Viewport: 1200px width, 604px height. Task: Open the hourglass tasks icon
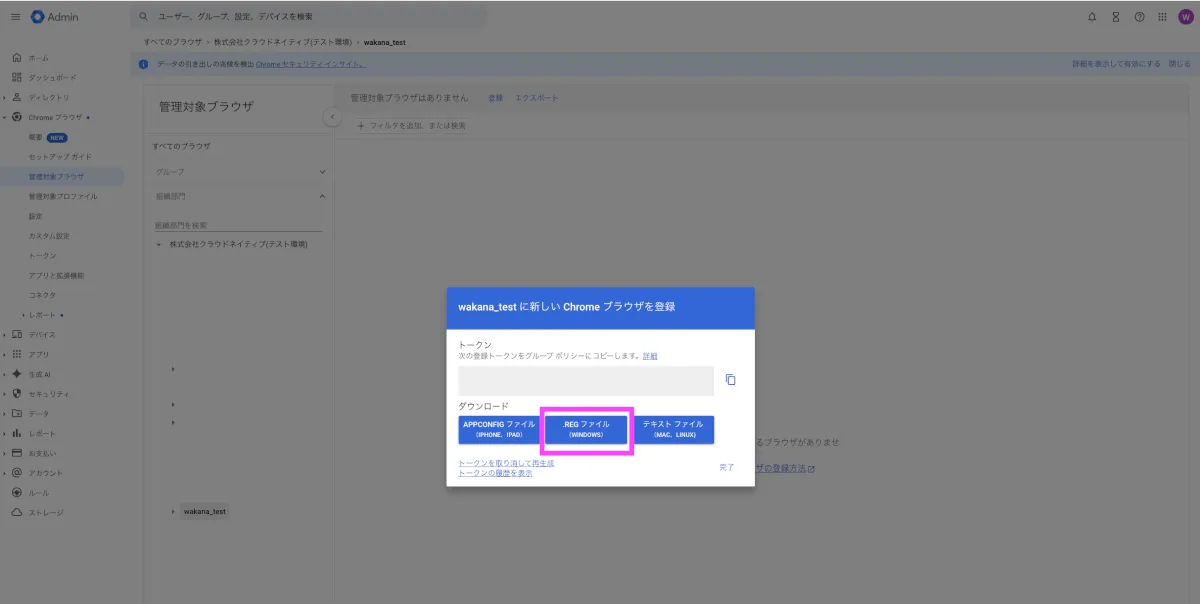tap(1115, 17)
